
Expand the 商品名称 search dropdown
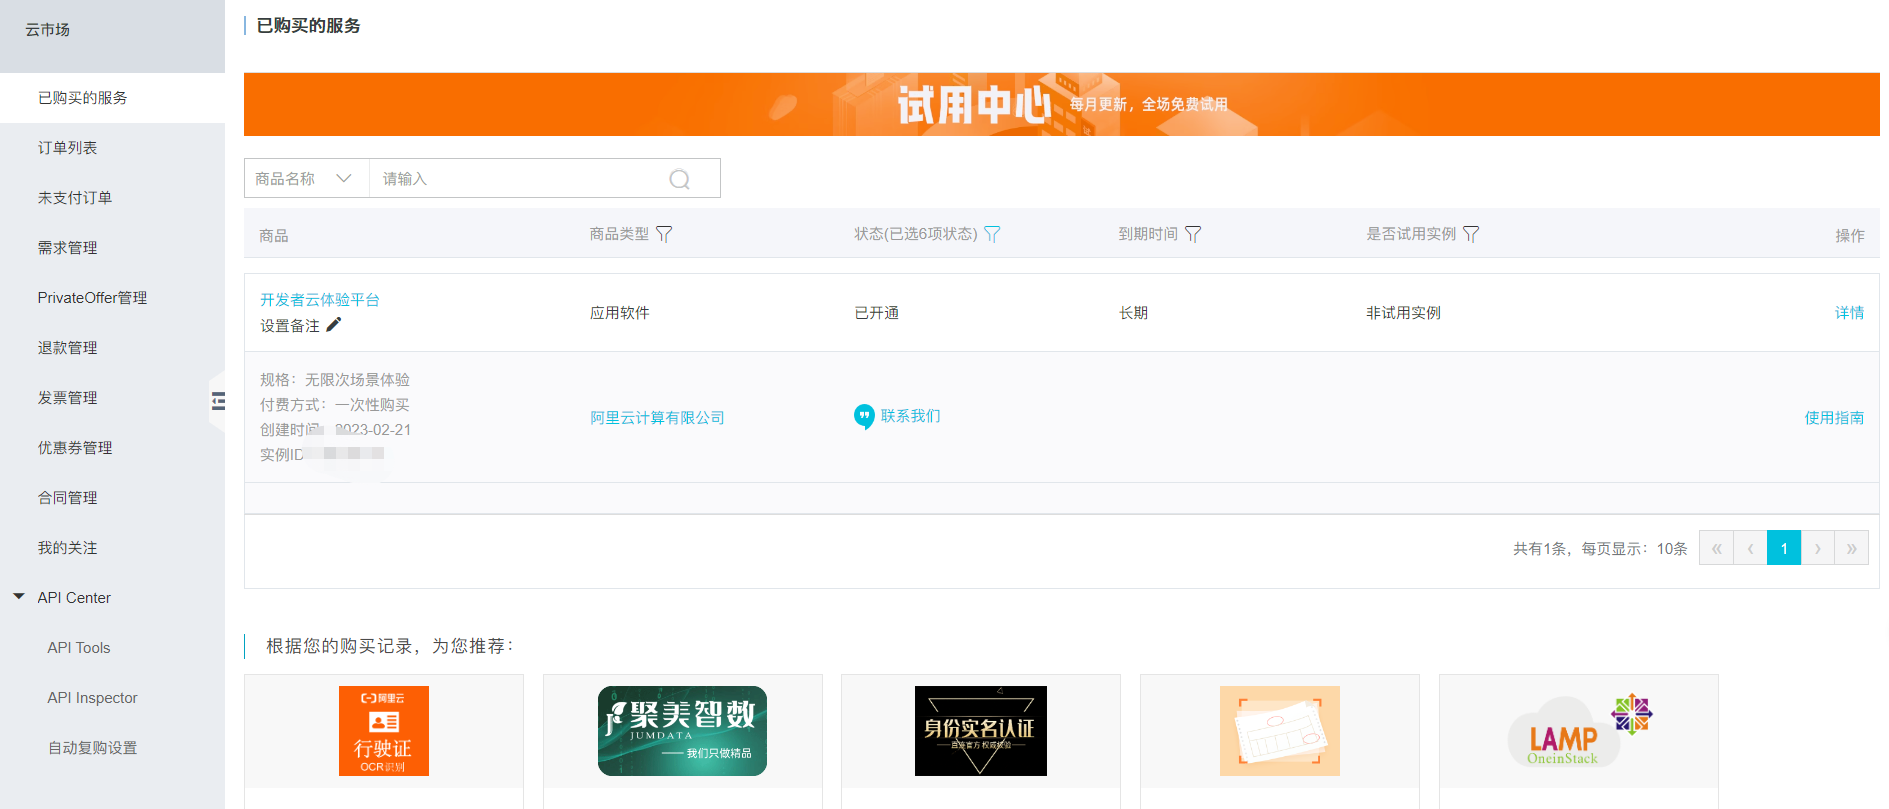point(307,178)
